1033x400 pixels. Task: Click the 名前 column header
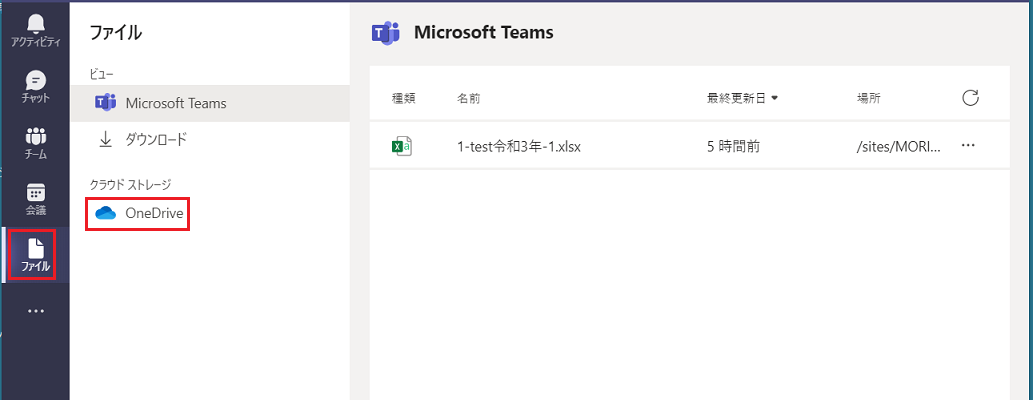tap(468, 99)
